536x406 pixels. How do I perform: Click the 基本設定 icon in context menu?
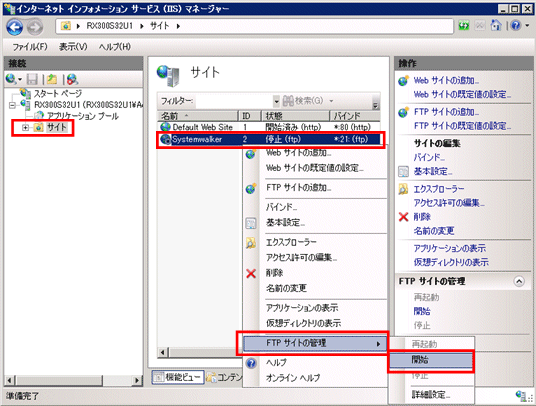coord(251,223)
